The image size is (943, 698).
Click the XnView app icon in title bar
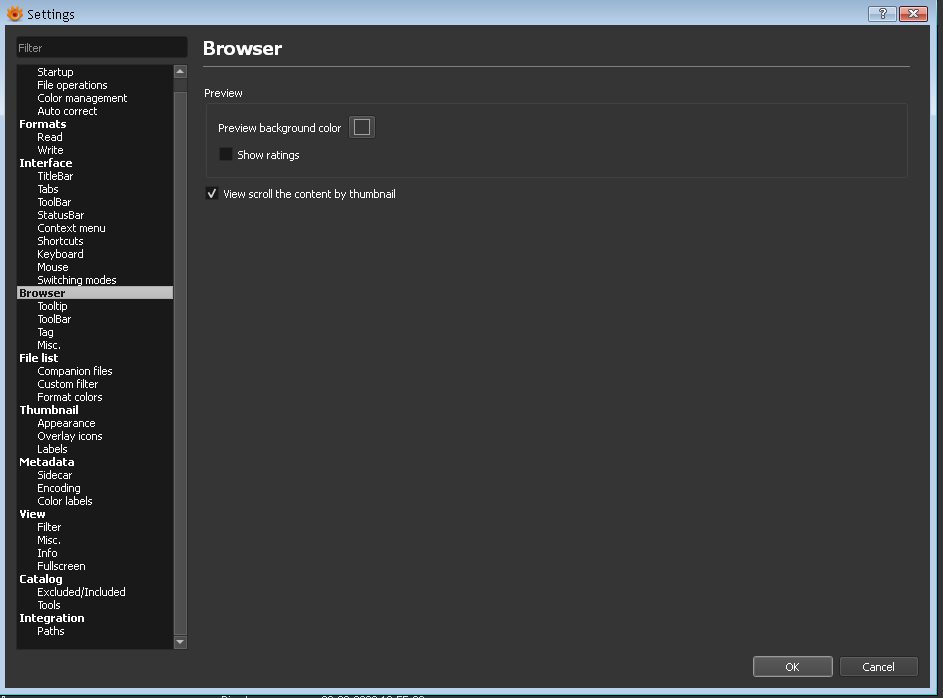[14, 13]
